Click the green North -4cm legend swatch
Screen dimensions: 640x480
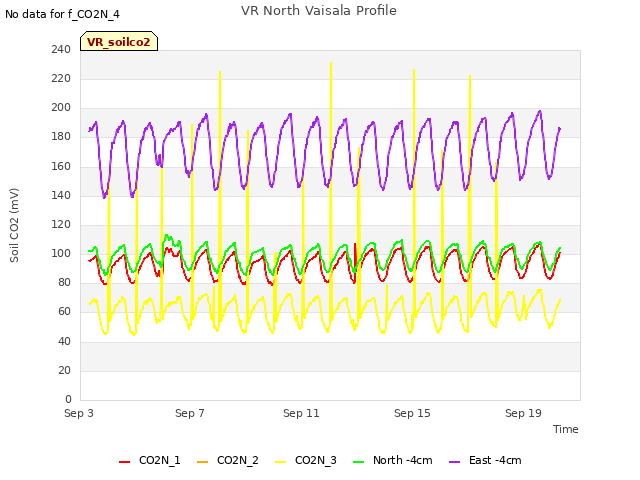358,462
